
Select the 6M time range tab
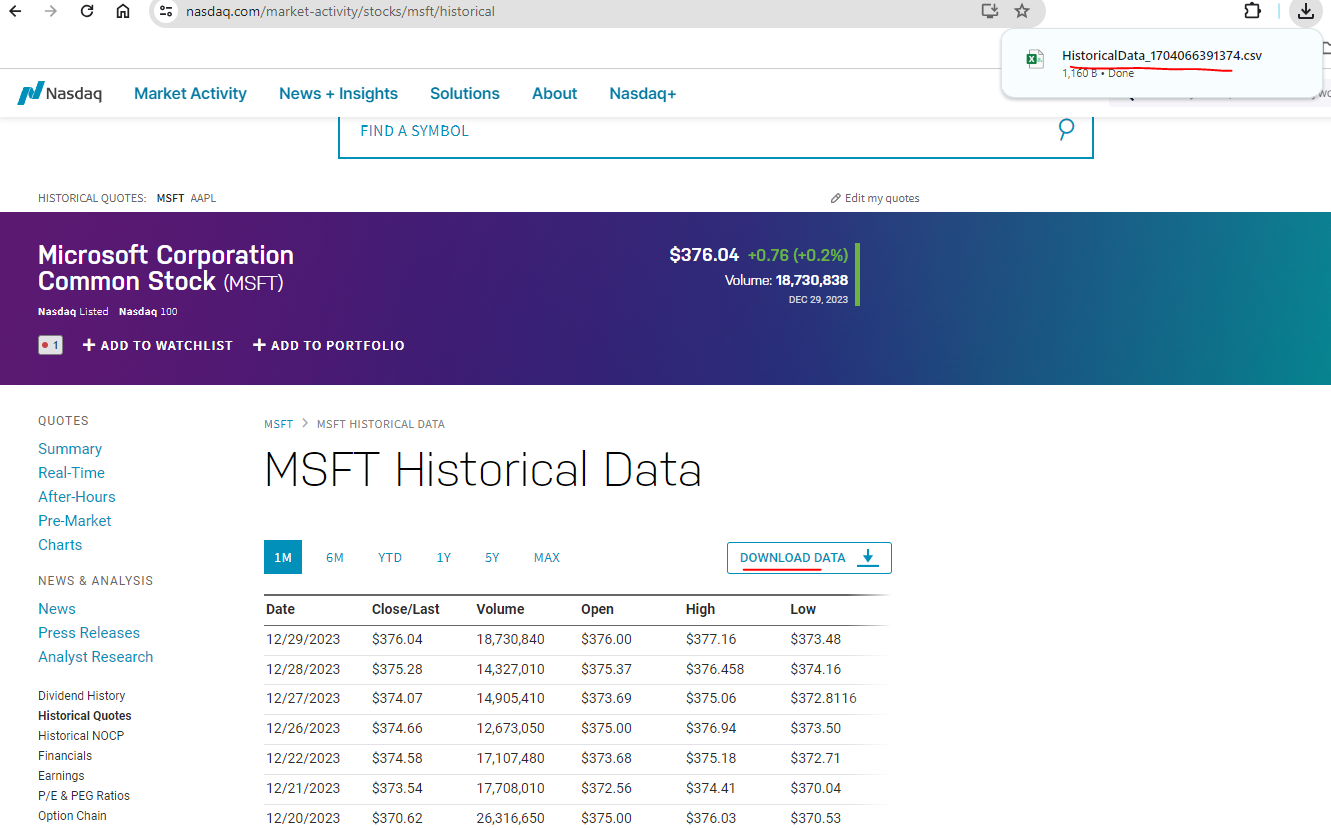tap(335, 557)
